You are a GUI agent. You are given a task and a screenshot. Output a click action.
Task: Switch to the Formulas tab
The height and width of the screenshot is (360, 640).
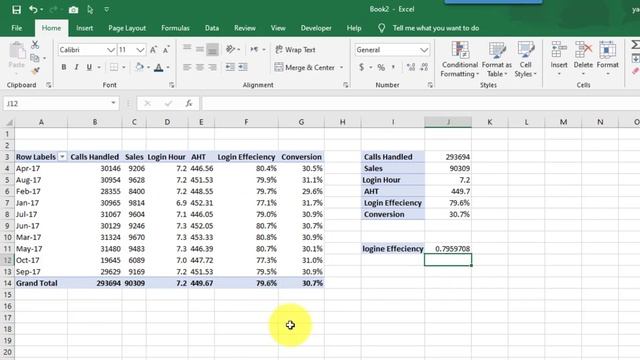(175, 28)
